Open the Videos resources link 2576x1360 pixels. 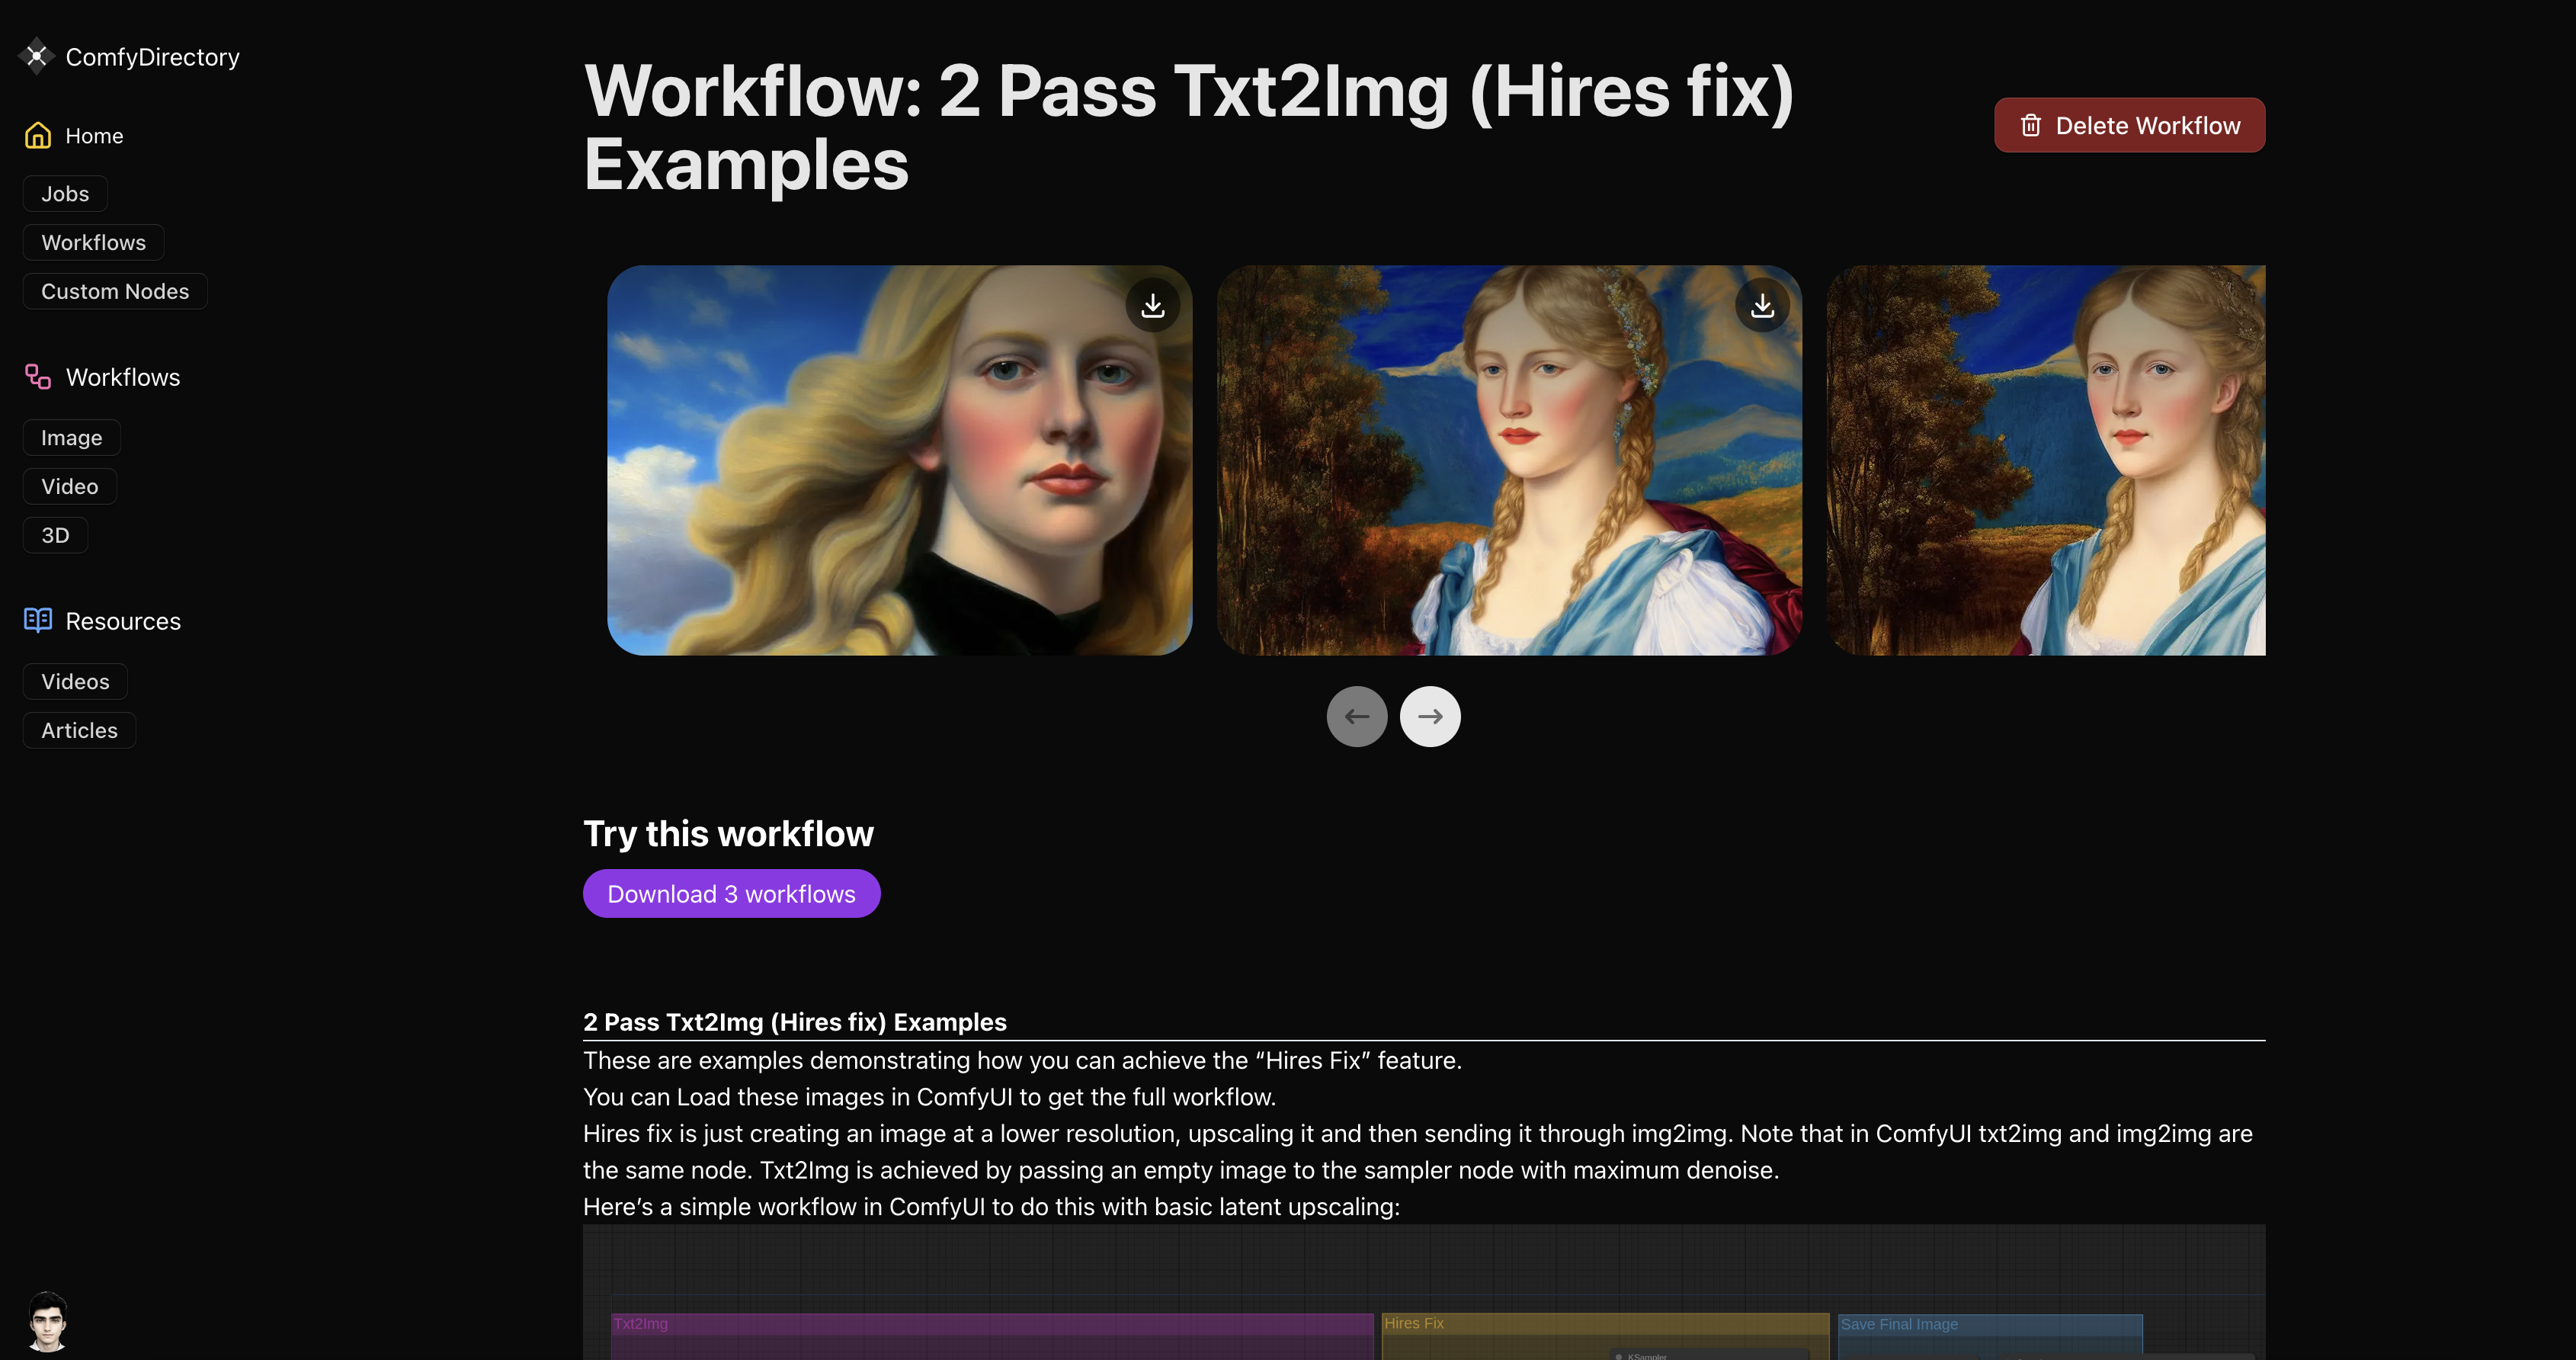[x=75, y=681]
